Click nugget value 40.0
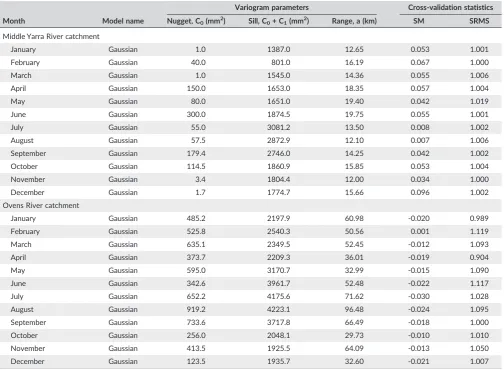Screen dimensions: 504x370 tap(198, 62)
